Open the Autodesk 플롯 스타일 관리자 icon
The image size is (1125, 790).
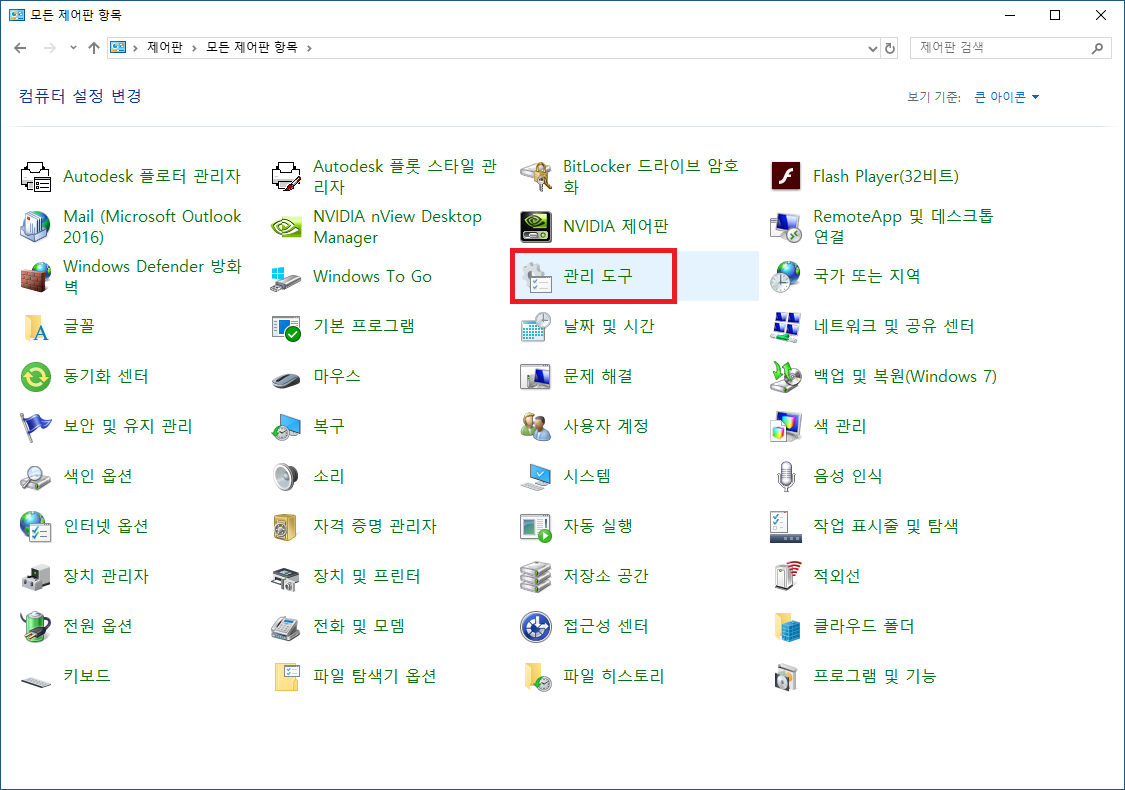[286, 177]
